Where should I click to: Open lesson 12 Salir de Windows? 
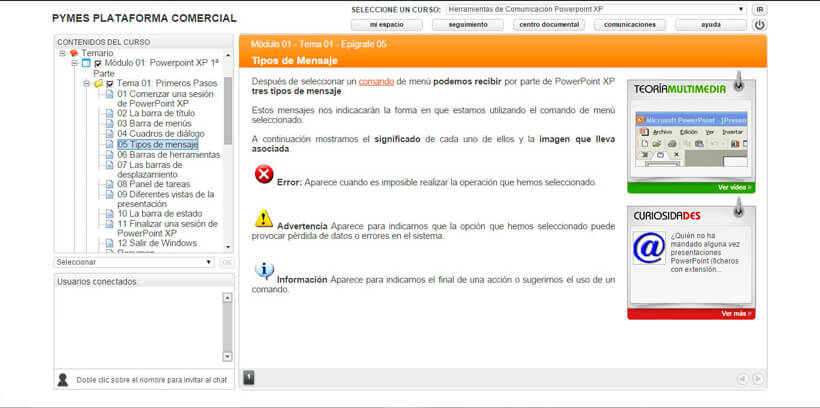[157, 243]
